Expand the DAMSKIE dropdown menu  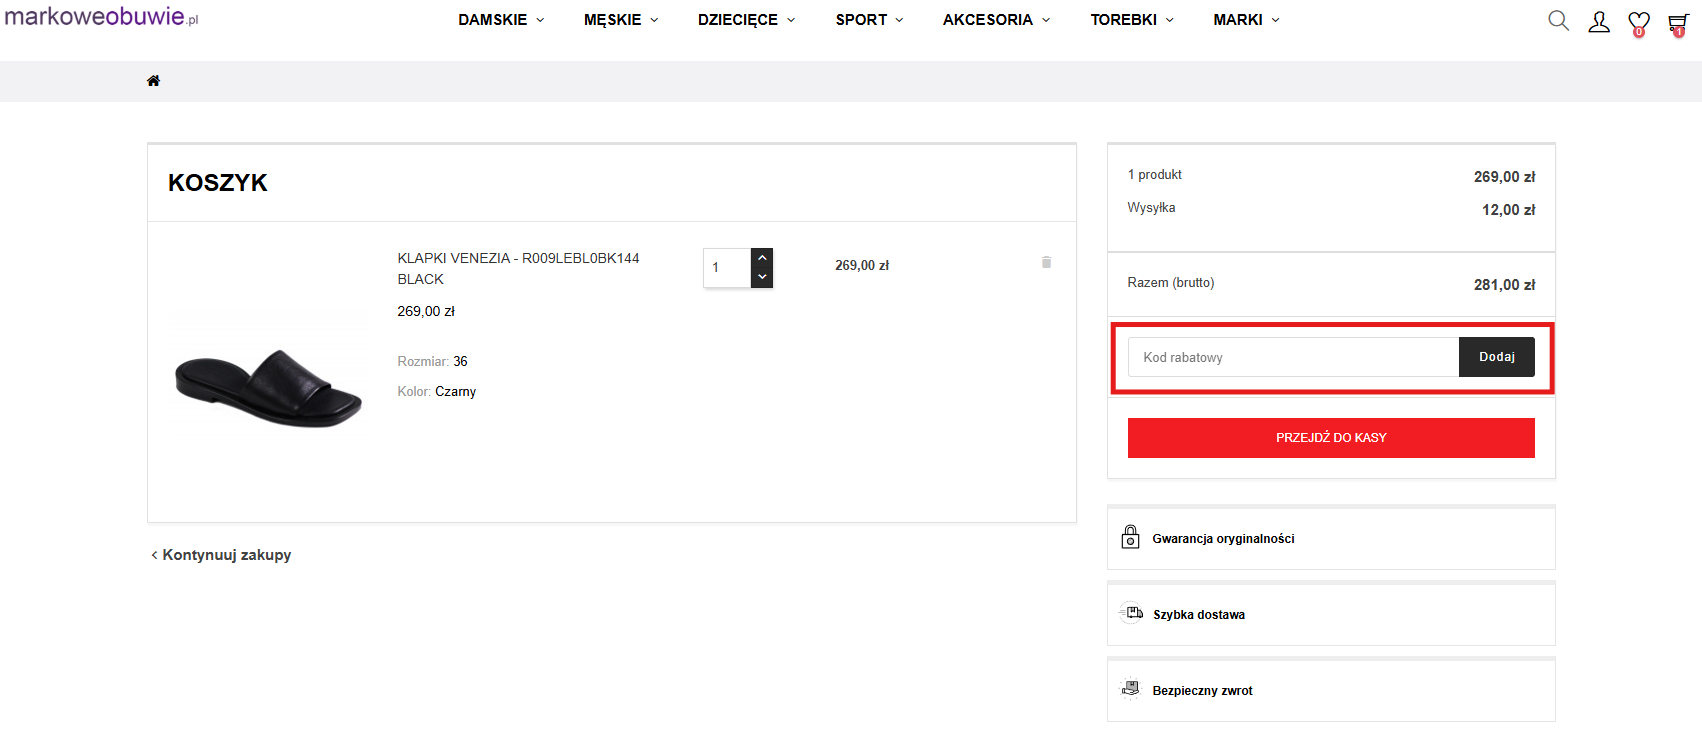tap(501, 20)
